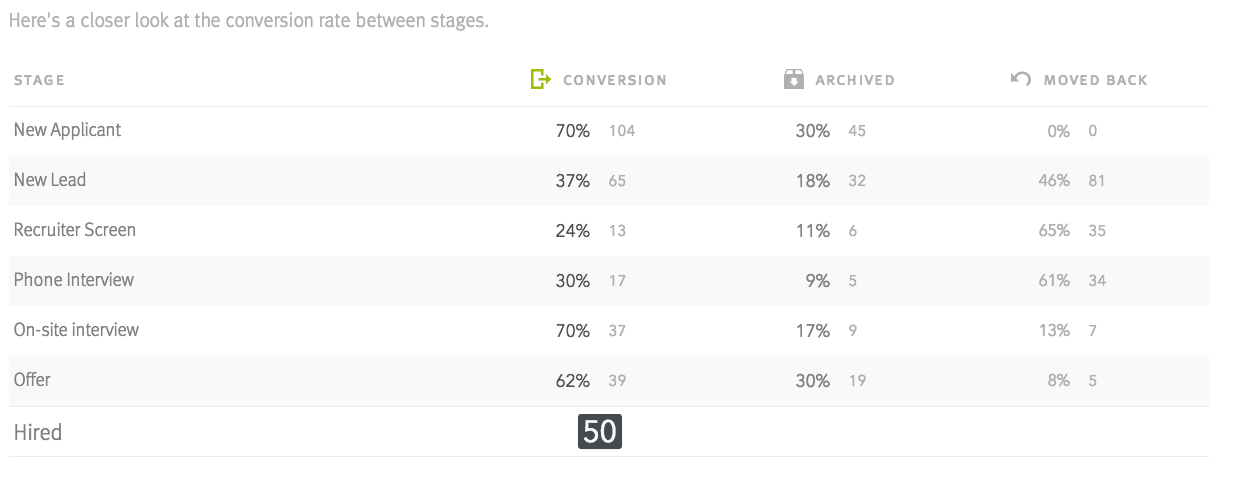Click Offer 30% archived value

tap(813, 381)
